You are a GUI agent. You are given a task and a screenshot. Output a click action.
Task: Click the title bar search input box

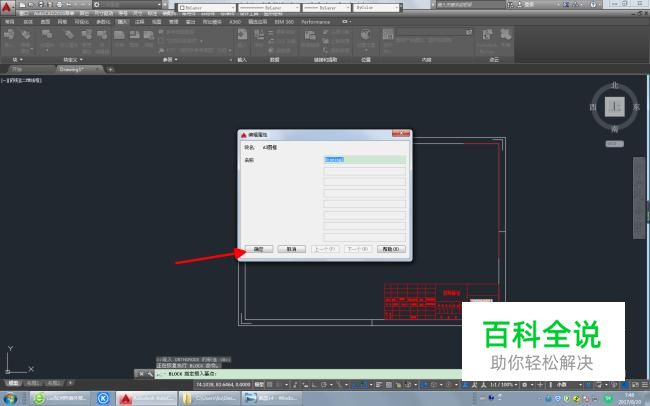click(471, 5)
